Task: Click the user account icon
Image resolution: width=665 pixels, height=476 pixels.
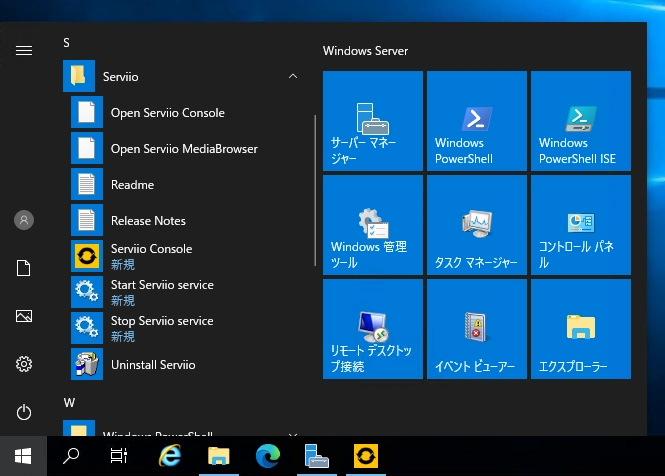Action: 24,220
